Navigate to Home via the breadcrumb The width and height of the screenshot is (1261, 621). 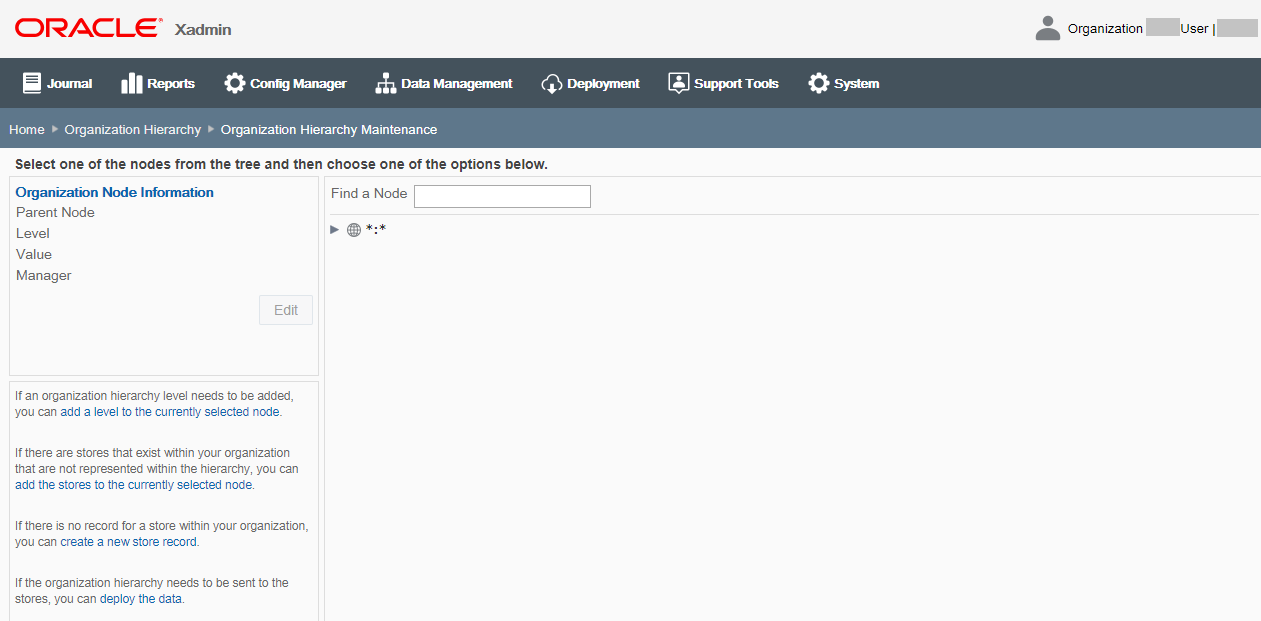coord(26,129)
